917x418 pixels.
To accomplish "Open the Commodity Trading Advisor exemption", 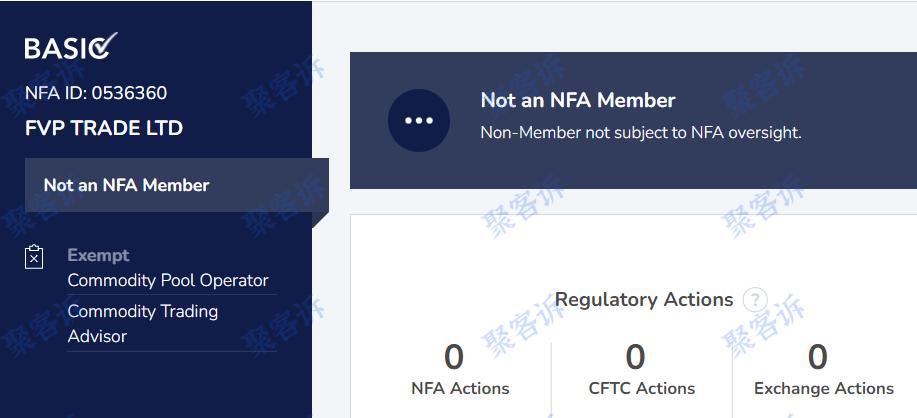I will [x=143, y=323].
